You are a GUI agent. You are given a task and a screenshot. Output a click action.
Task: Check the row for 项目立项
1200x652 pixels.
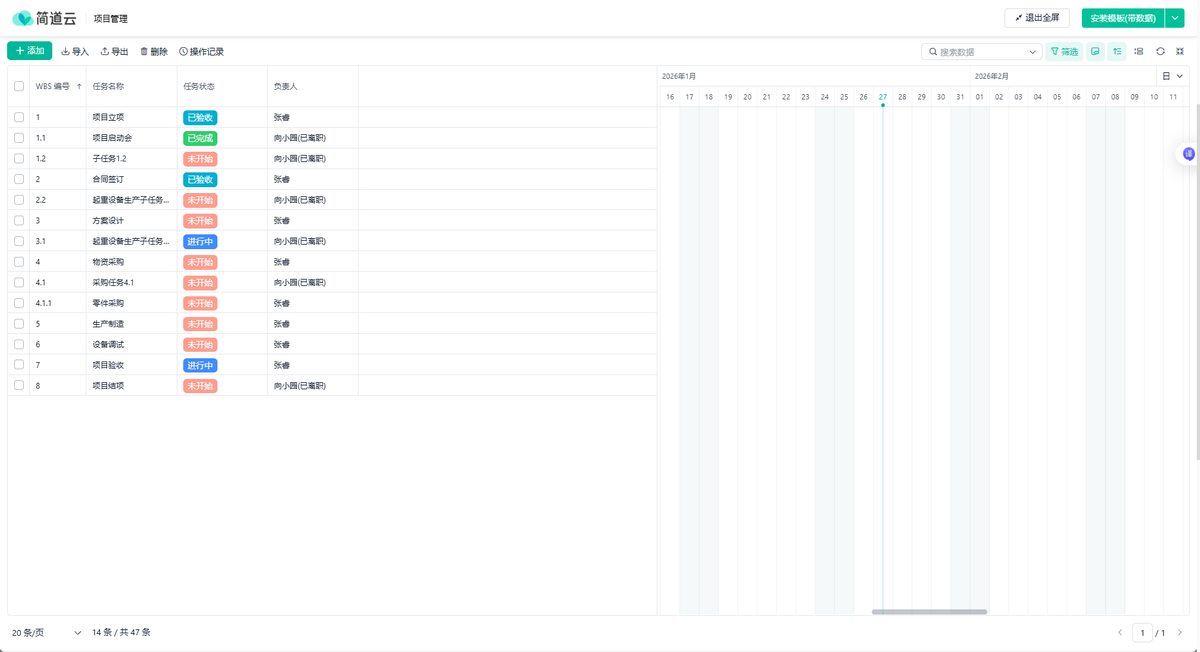pyautogui.click(x=19, y=117)
